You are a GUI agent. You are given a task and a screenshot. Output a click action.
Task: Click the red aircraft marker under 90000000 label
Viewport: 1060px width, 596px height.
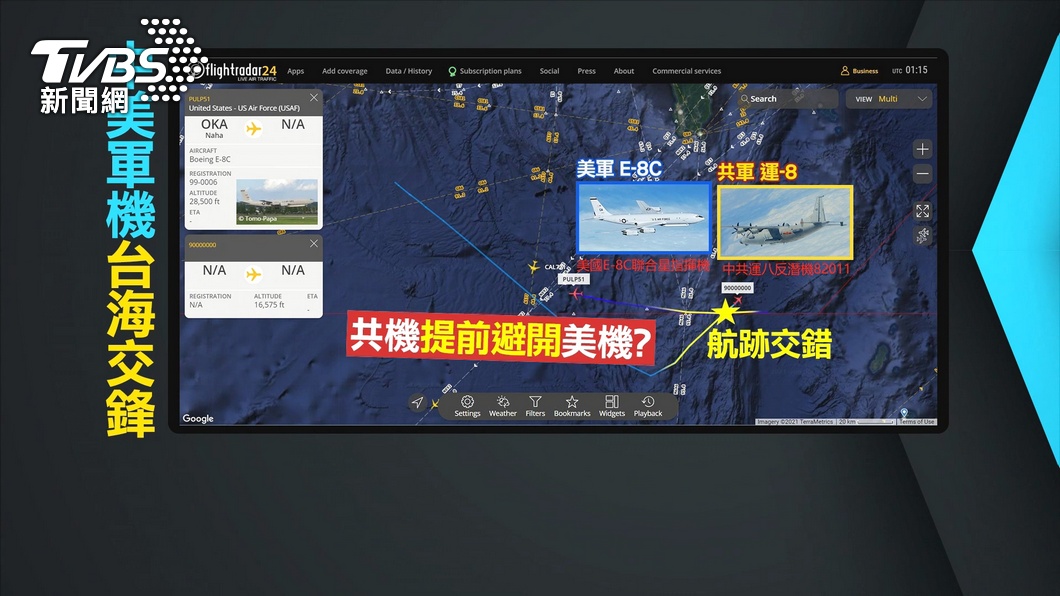(x=738, y=299)
